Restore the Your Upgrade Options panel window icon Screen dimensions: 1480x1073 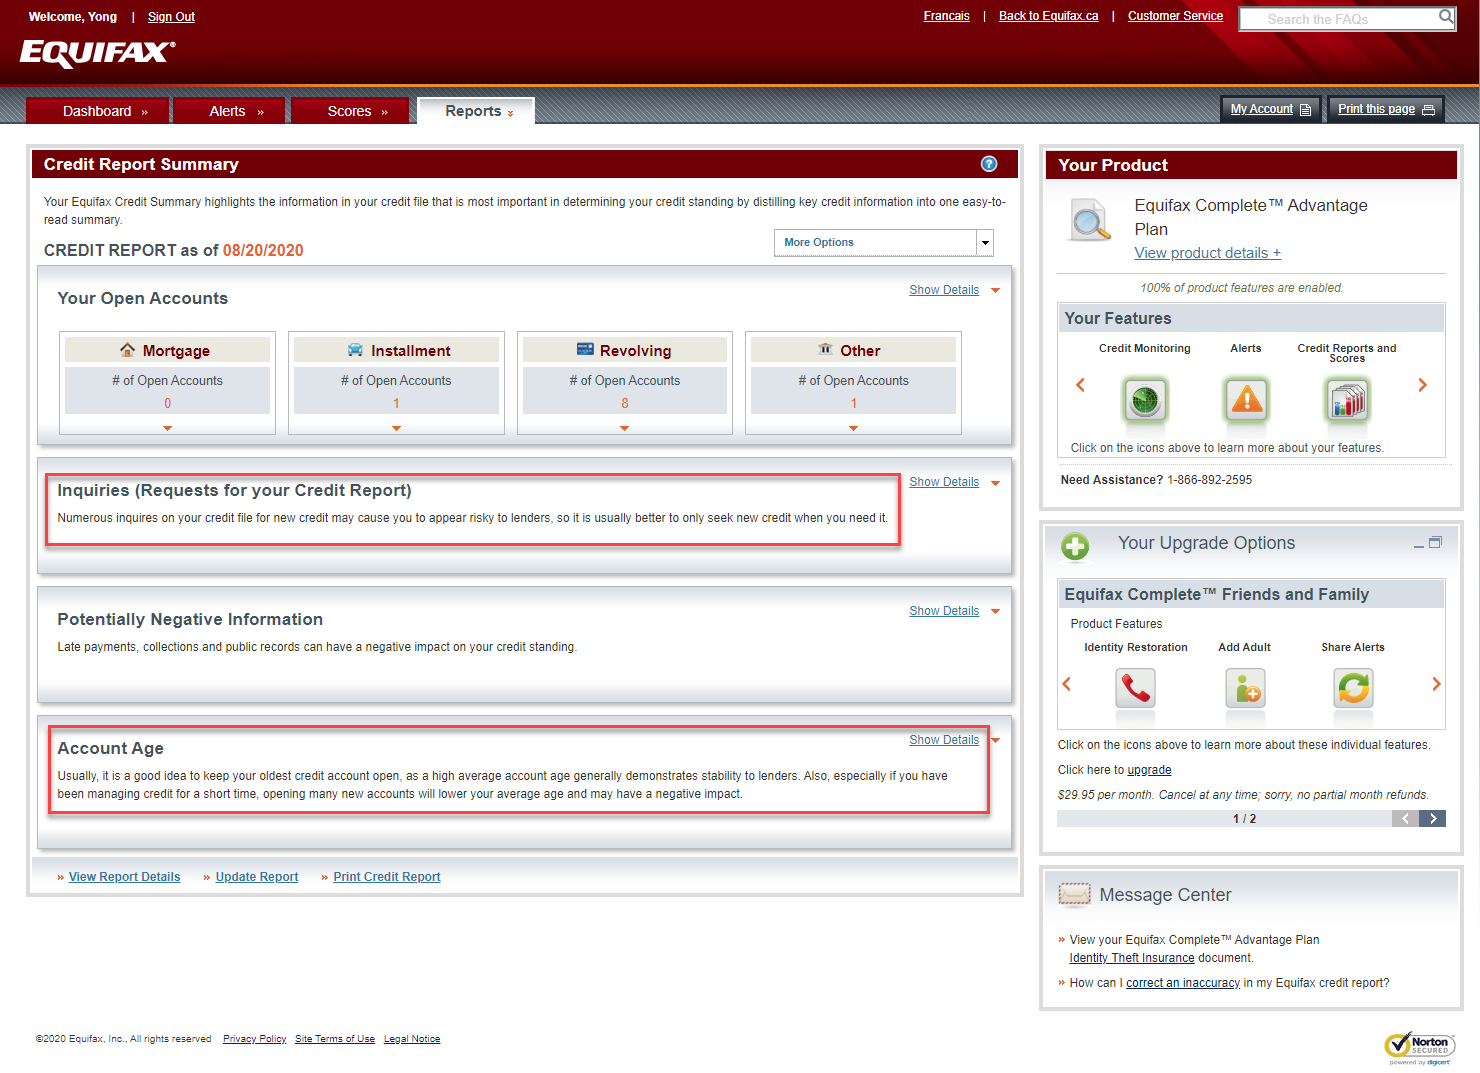1435,543
